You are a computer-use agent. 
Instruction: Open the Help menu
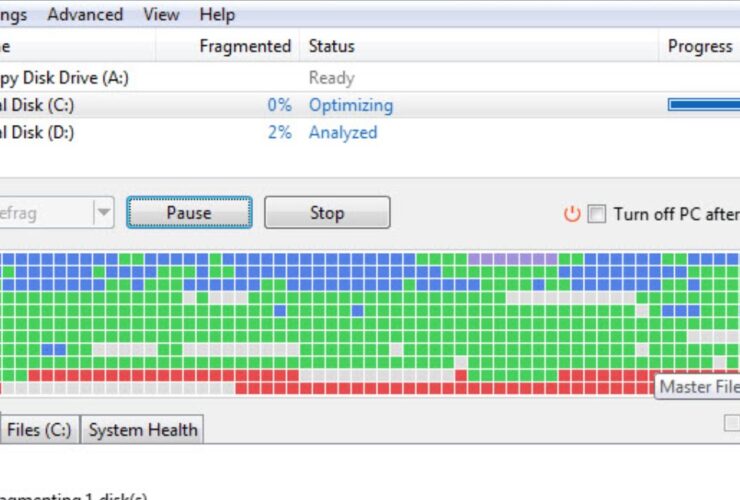point(217,15)
